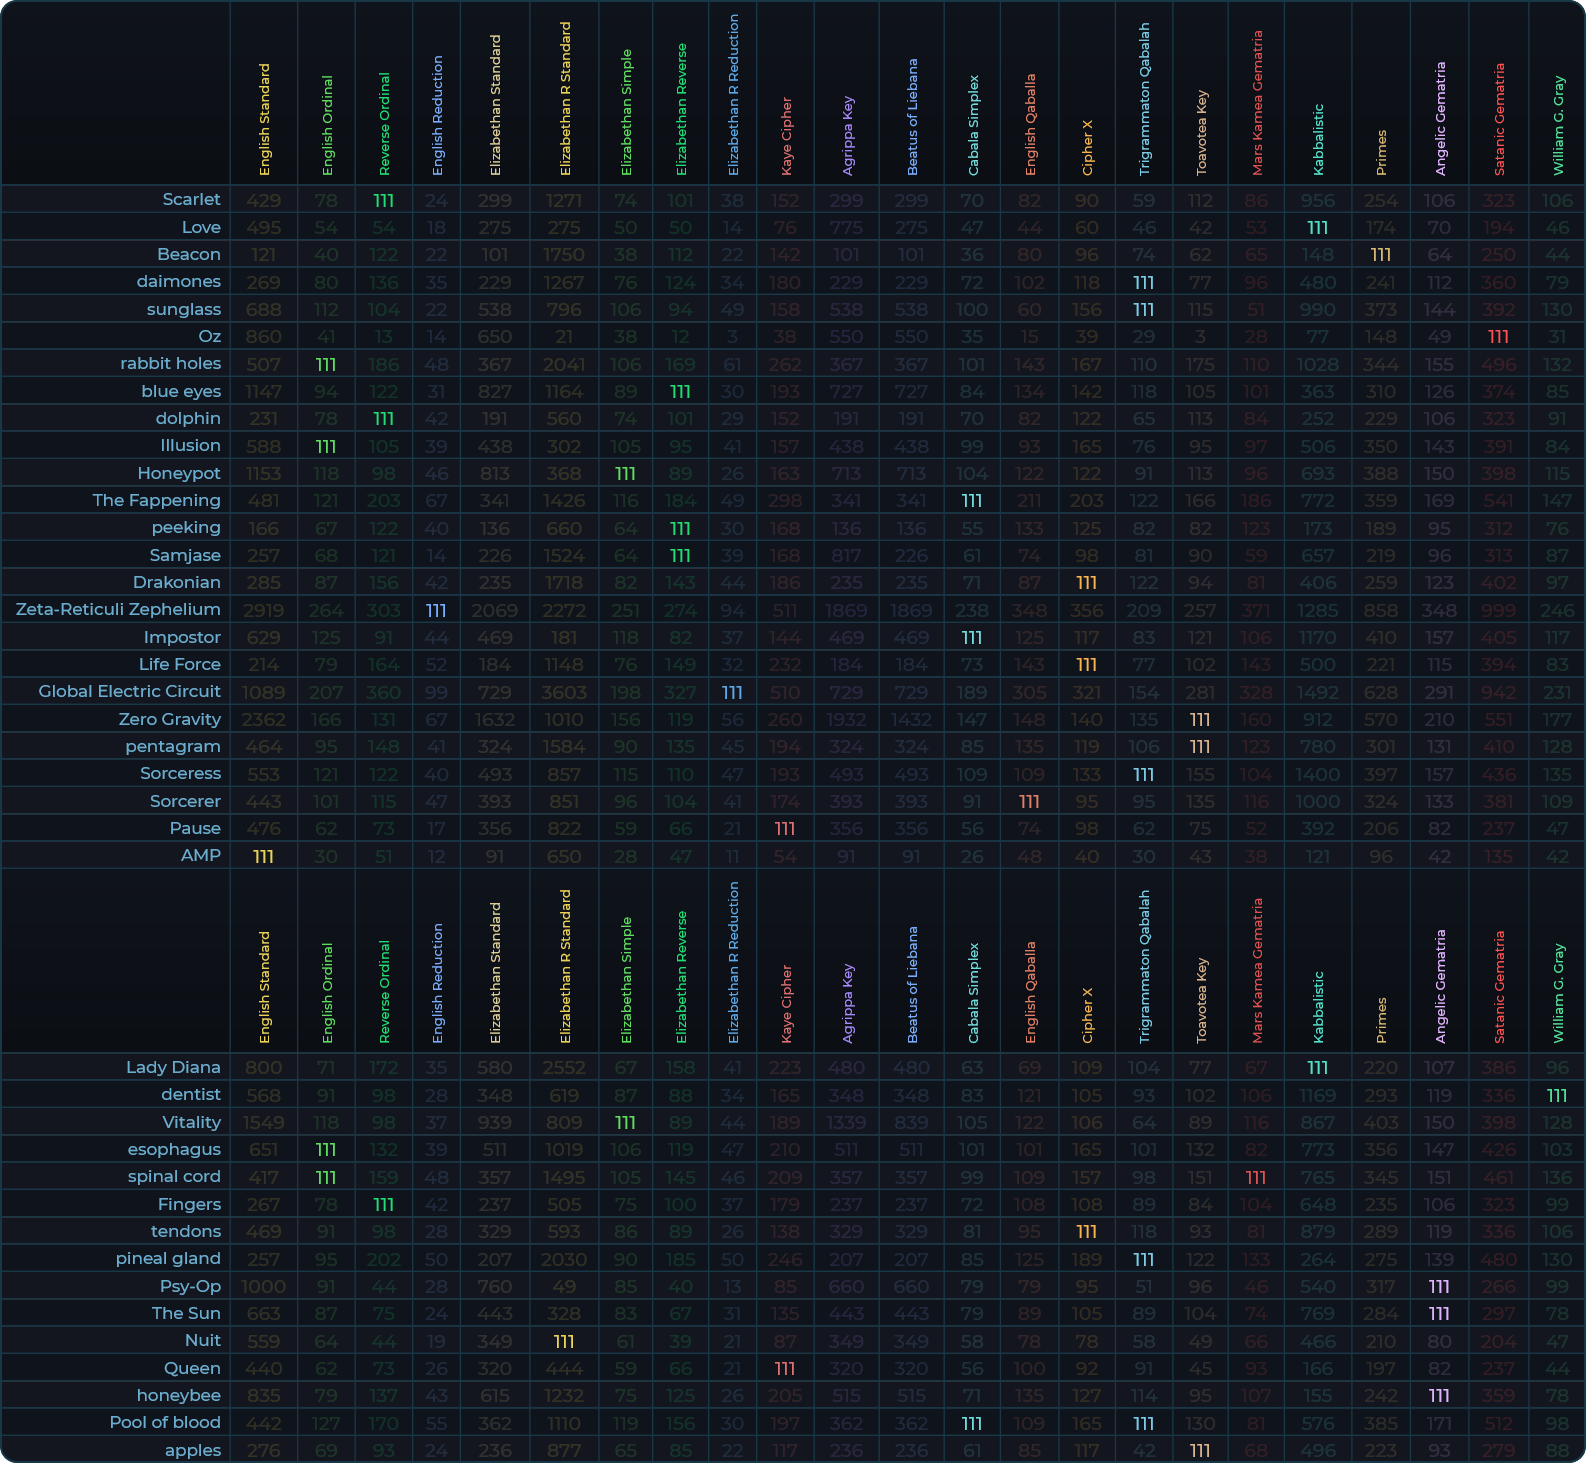Click the highlighted 111 in the AMP row
The height and width of the screenshot is (1463, 1586).
[x=263, y=856]
